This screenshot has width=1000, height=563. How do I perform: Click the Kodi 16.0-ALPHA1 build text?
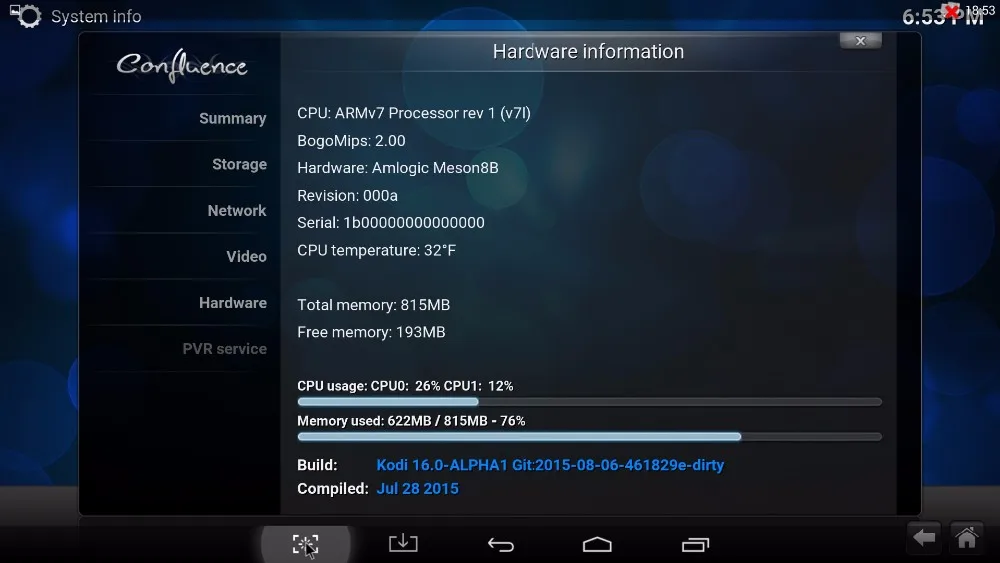pos(550,465)
